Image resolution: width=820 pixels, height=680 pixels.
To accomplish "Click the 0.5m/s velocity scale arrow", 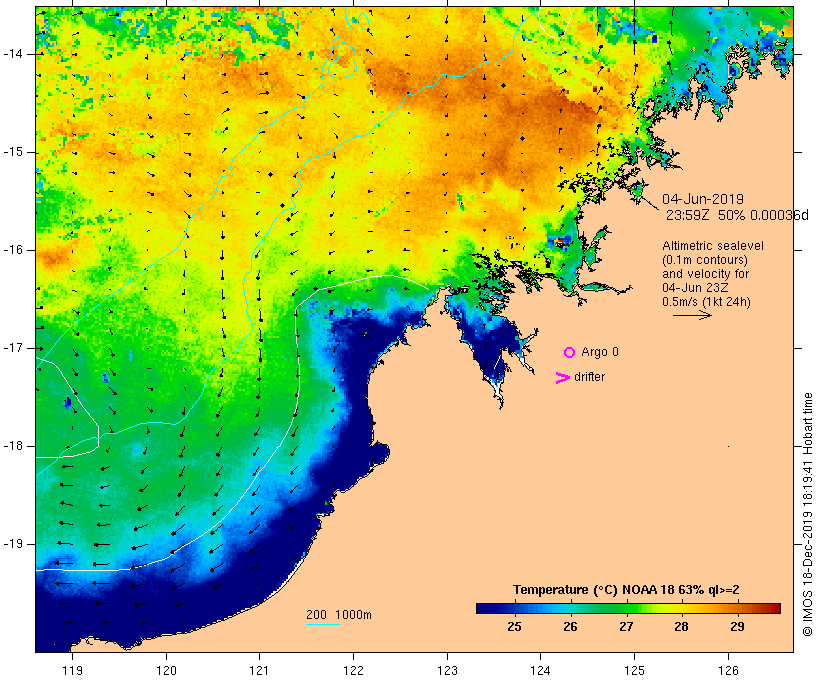I will (x=692, y=315).
